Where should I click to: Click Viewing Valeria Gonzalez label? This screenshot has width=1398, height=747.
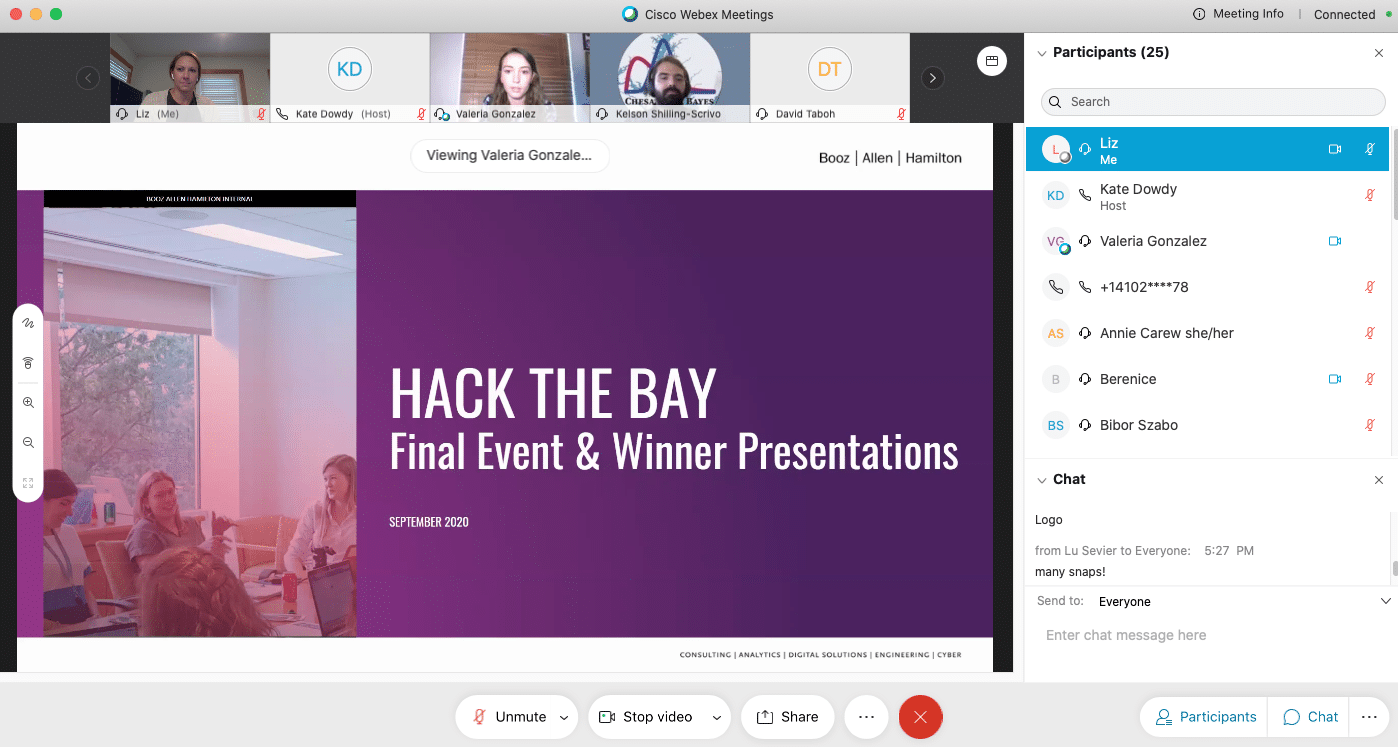(x=509, y=155)
